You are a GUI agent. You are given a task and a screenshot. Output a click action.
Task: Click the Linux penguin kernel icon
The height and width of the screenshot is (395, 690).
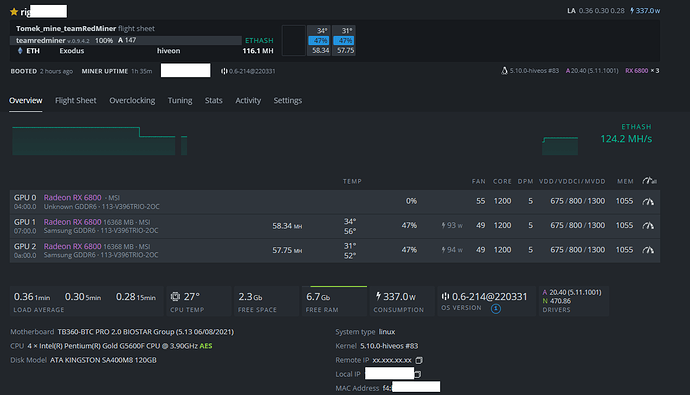(504, 71)
